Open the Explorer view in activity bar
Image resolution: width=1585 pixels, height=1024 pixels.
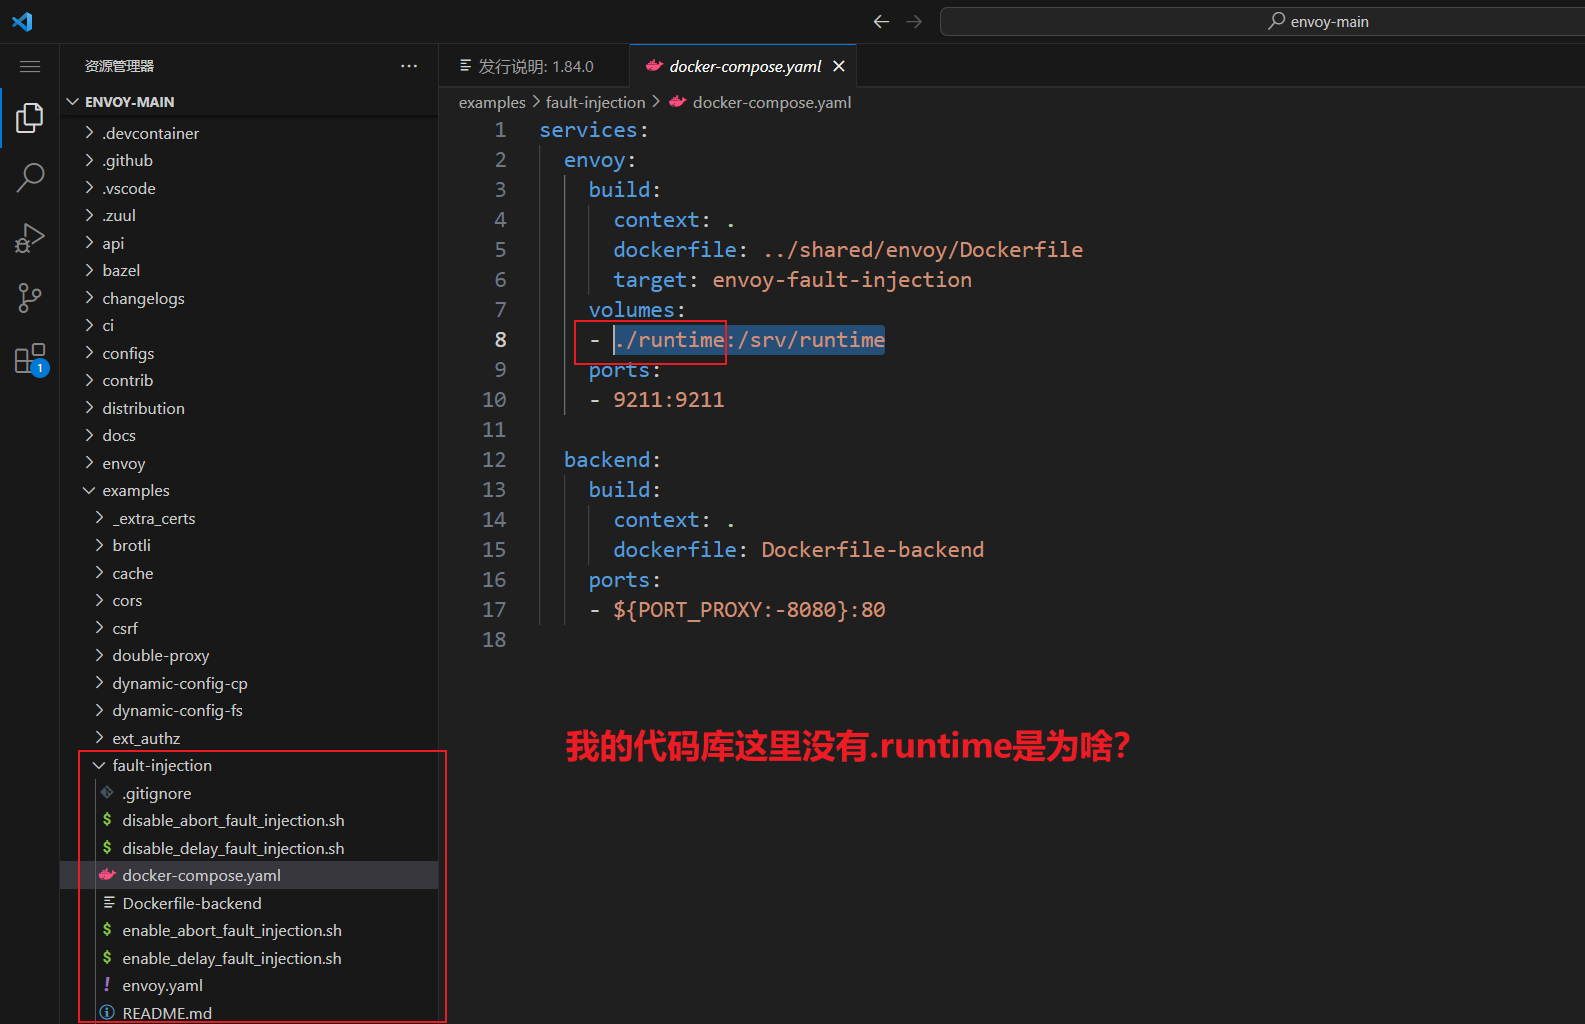[x=30, y=118]
